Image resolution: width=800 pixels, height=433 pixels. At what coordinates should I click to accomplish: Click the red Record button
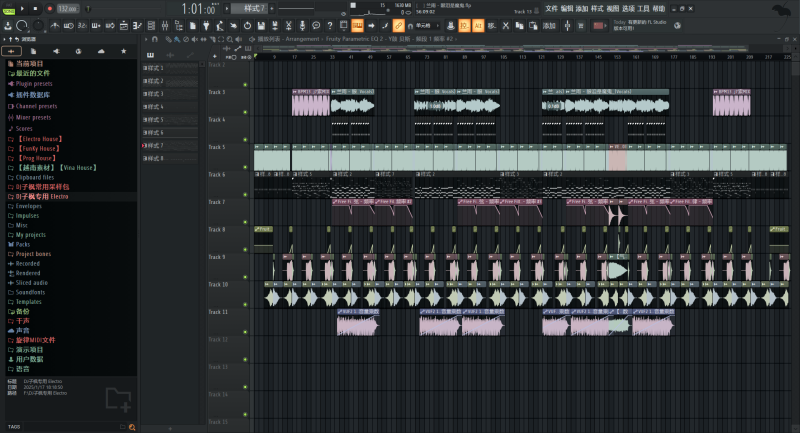coord(48,8)
